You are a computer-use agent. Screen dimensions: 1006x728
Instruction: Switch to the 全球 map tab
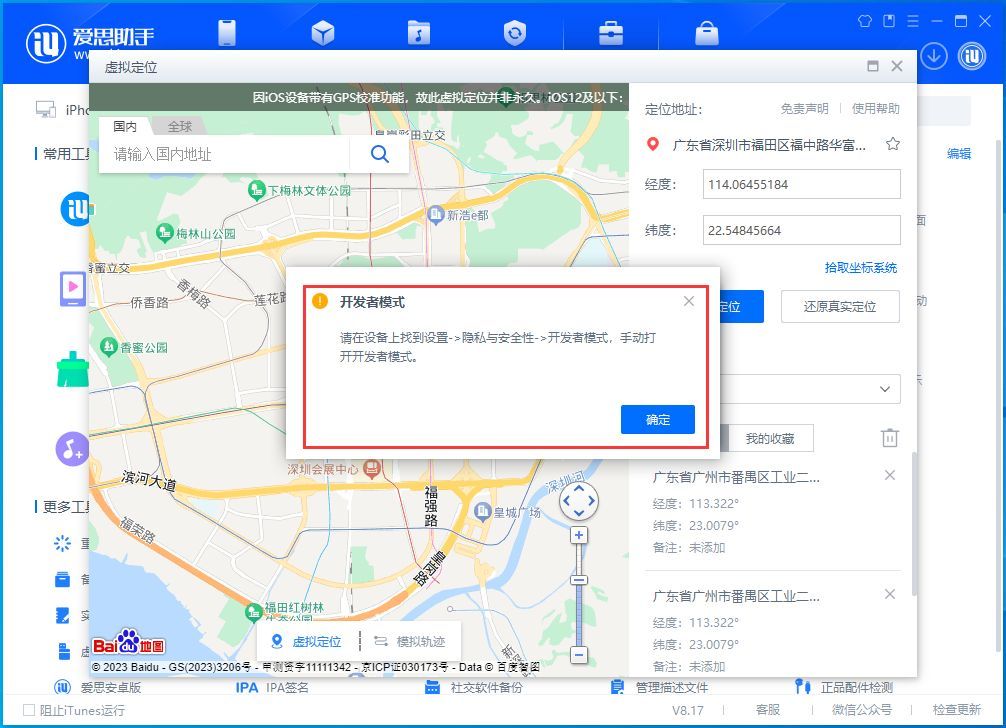(180, 126)
